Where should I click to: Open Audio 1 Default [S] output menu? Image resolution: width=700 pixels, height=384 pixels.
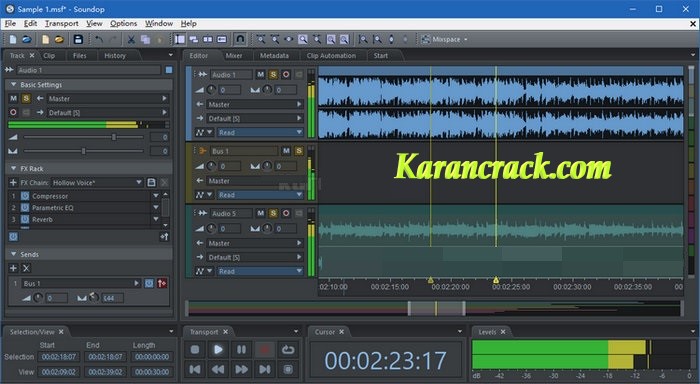click(x=255, y=118)
